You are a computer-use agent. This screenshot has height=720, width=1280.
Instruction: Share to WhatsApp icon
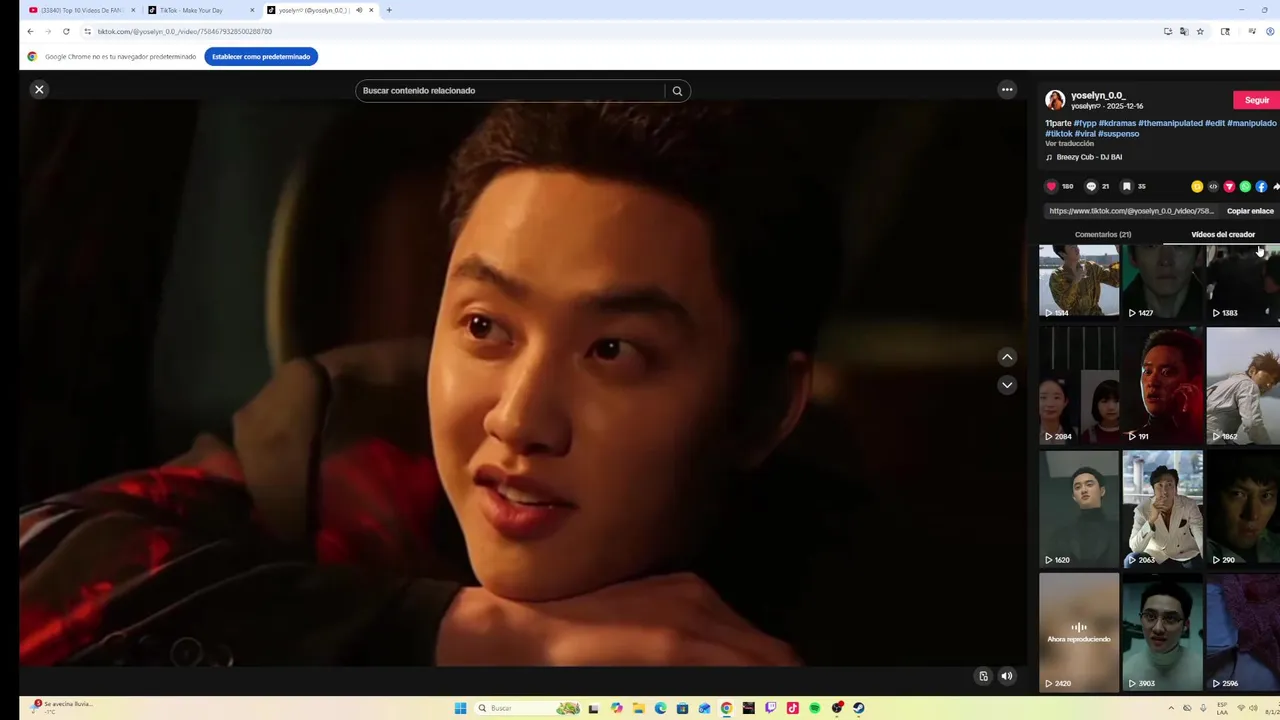pos(1245,186)
